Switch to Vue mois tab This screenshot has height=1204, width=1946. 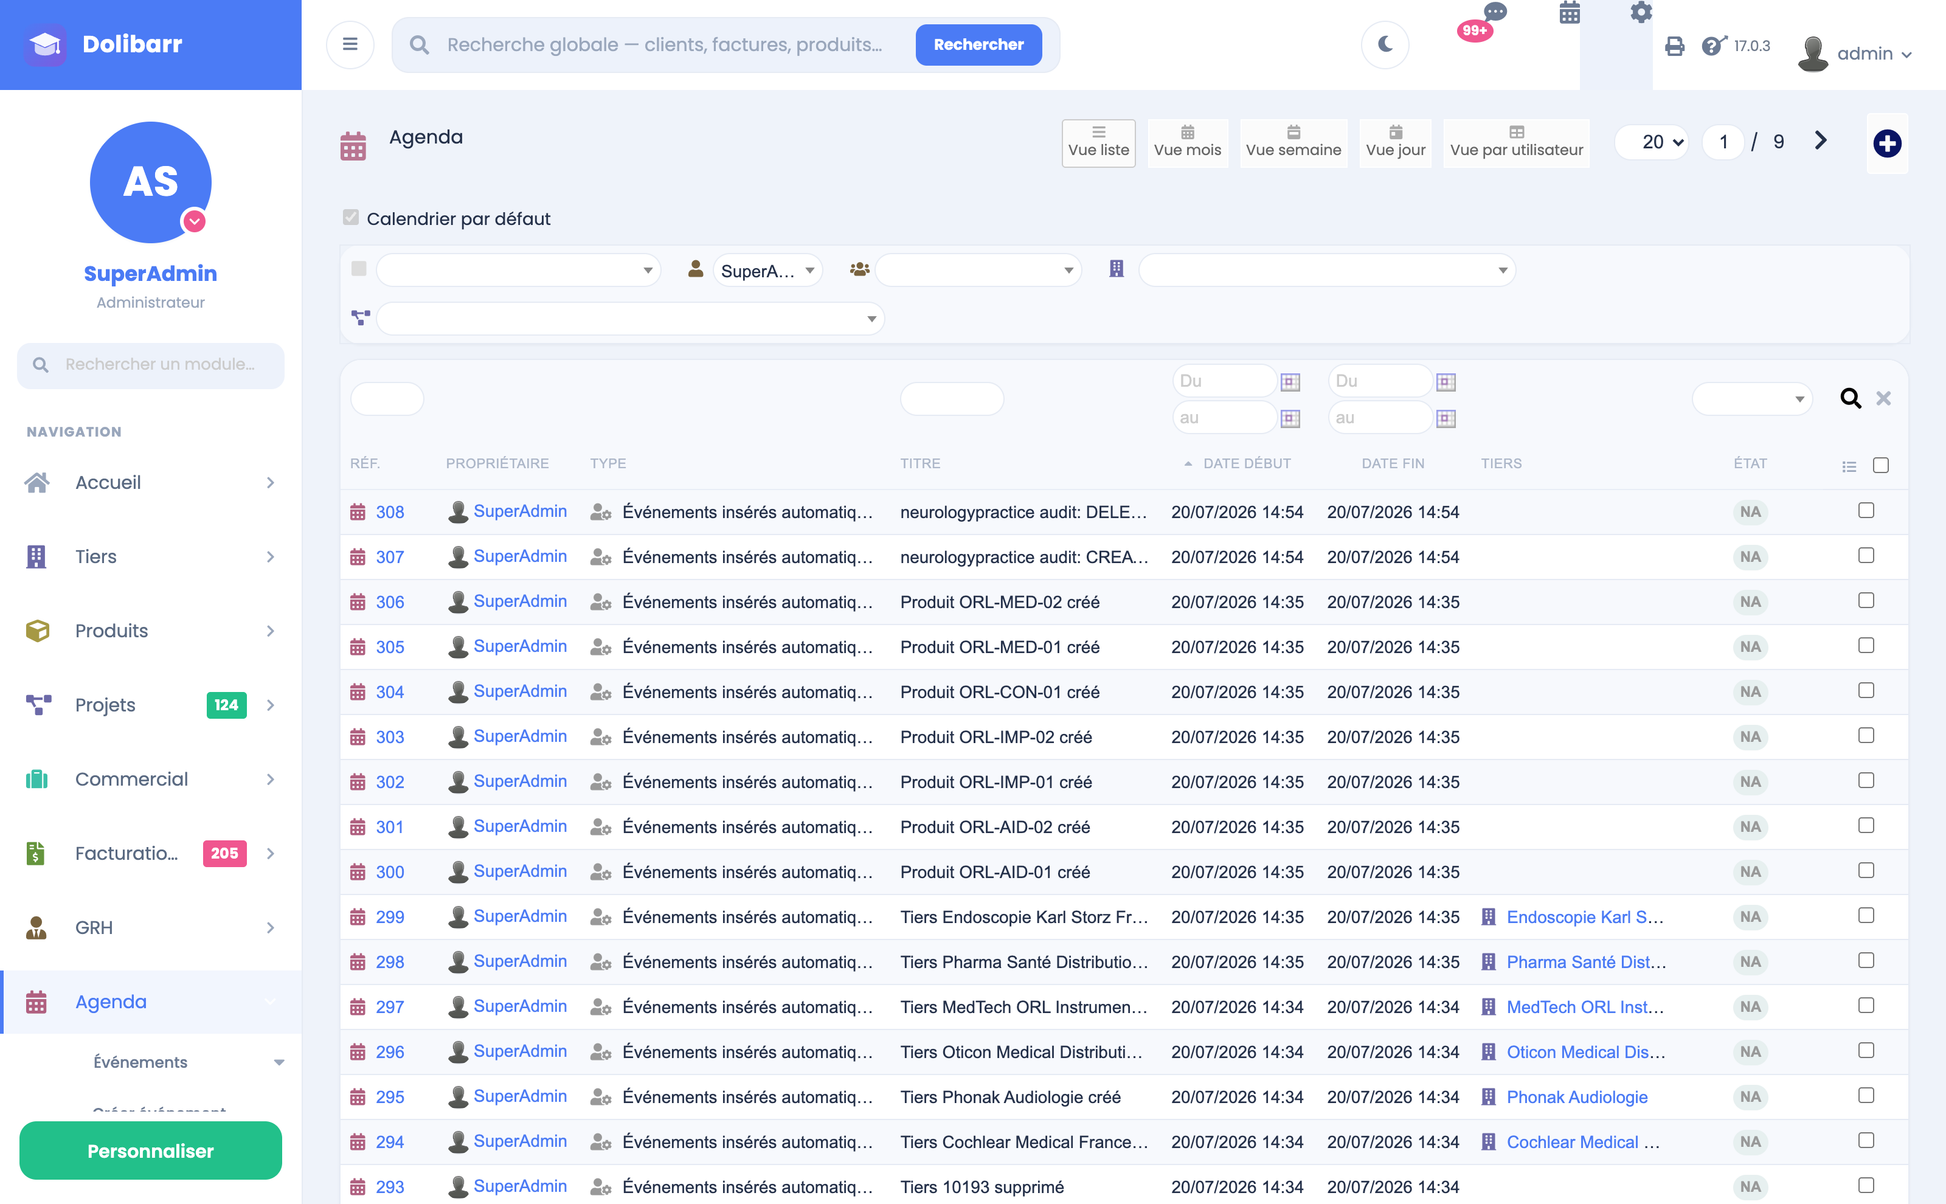click(1187, 143)
